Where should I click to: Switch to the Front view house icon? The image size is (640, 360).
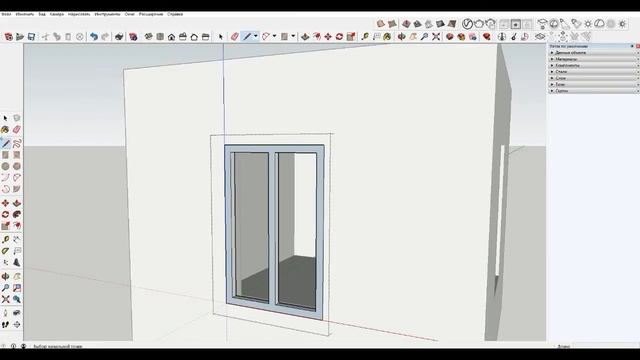(x=171, y=37)
